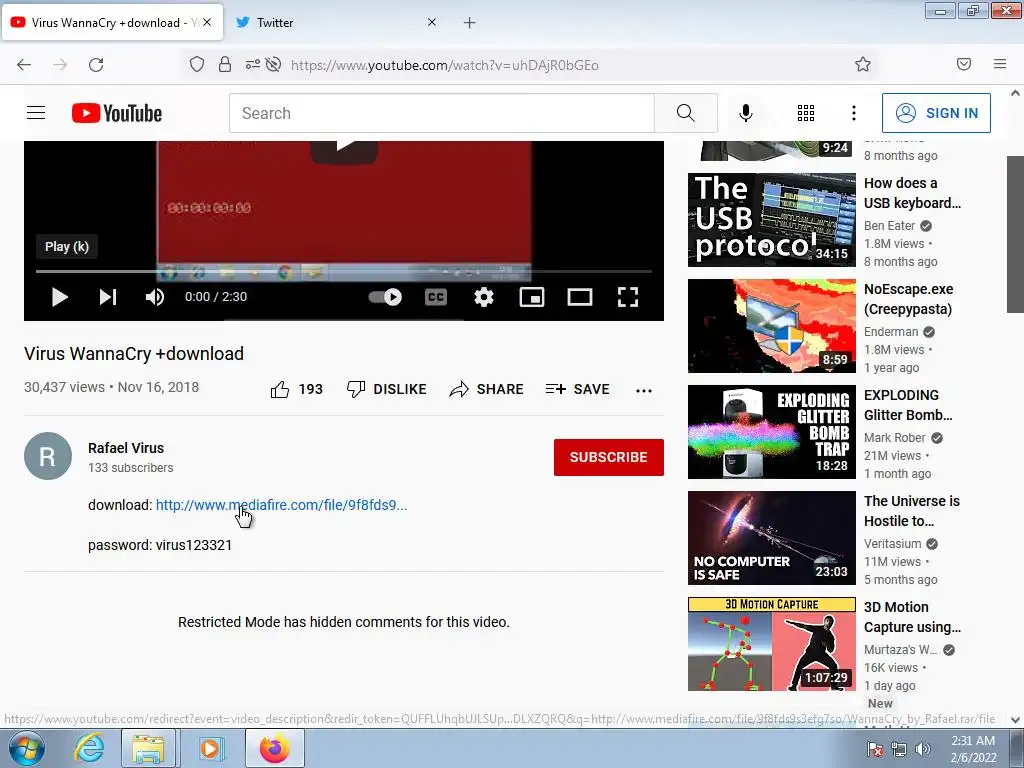This screenshot has height=768, width=1024.
Task: Open a new browser tab
Action: point(470,23)
